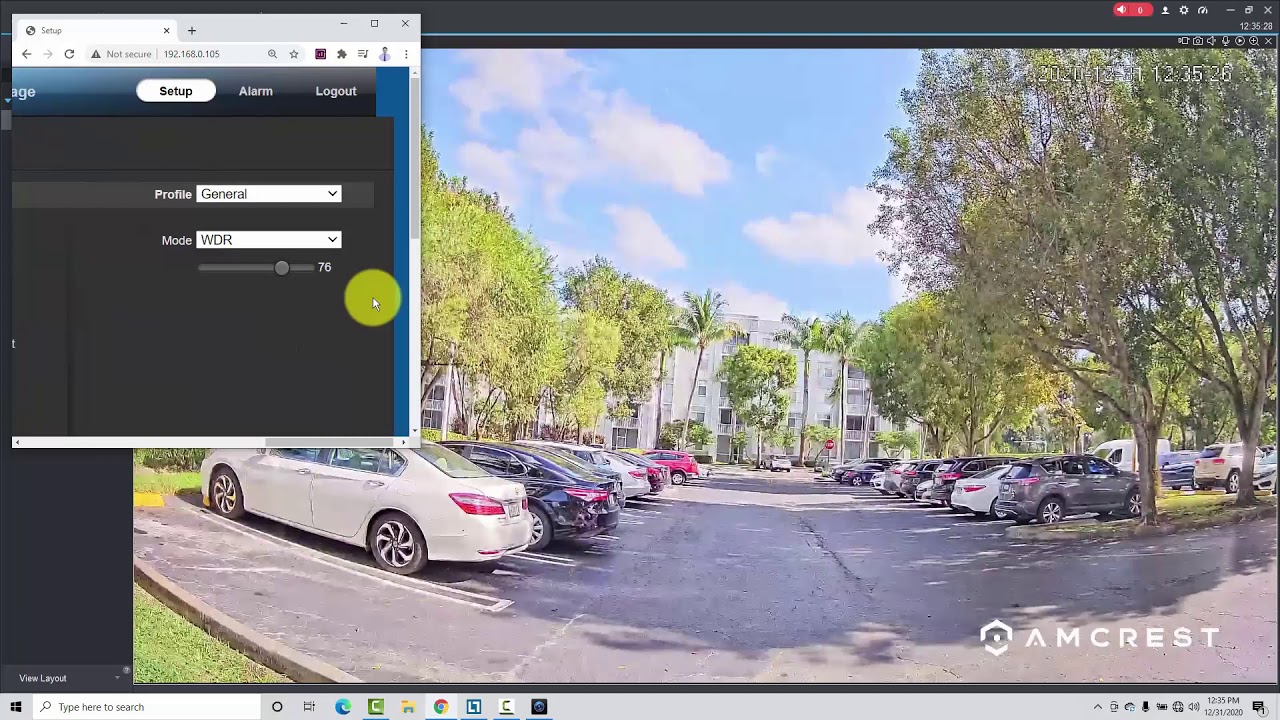Bookmark this page with the star icon

click(x=294, y=54)
